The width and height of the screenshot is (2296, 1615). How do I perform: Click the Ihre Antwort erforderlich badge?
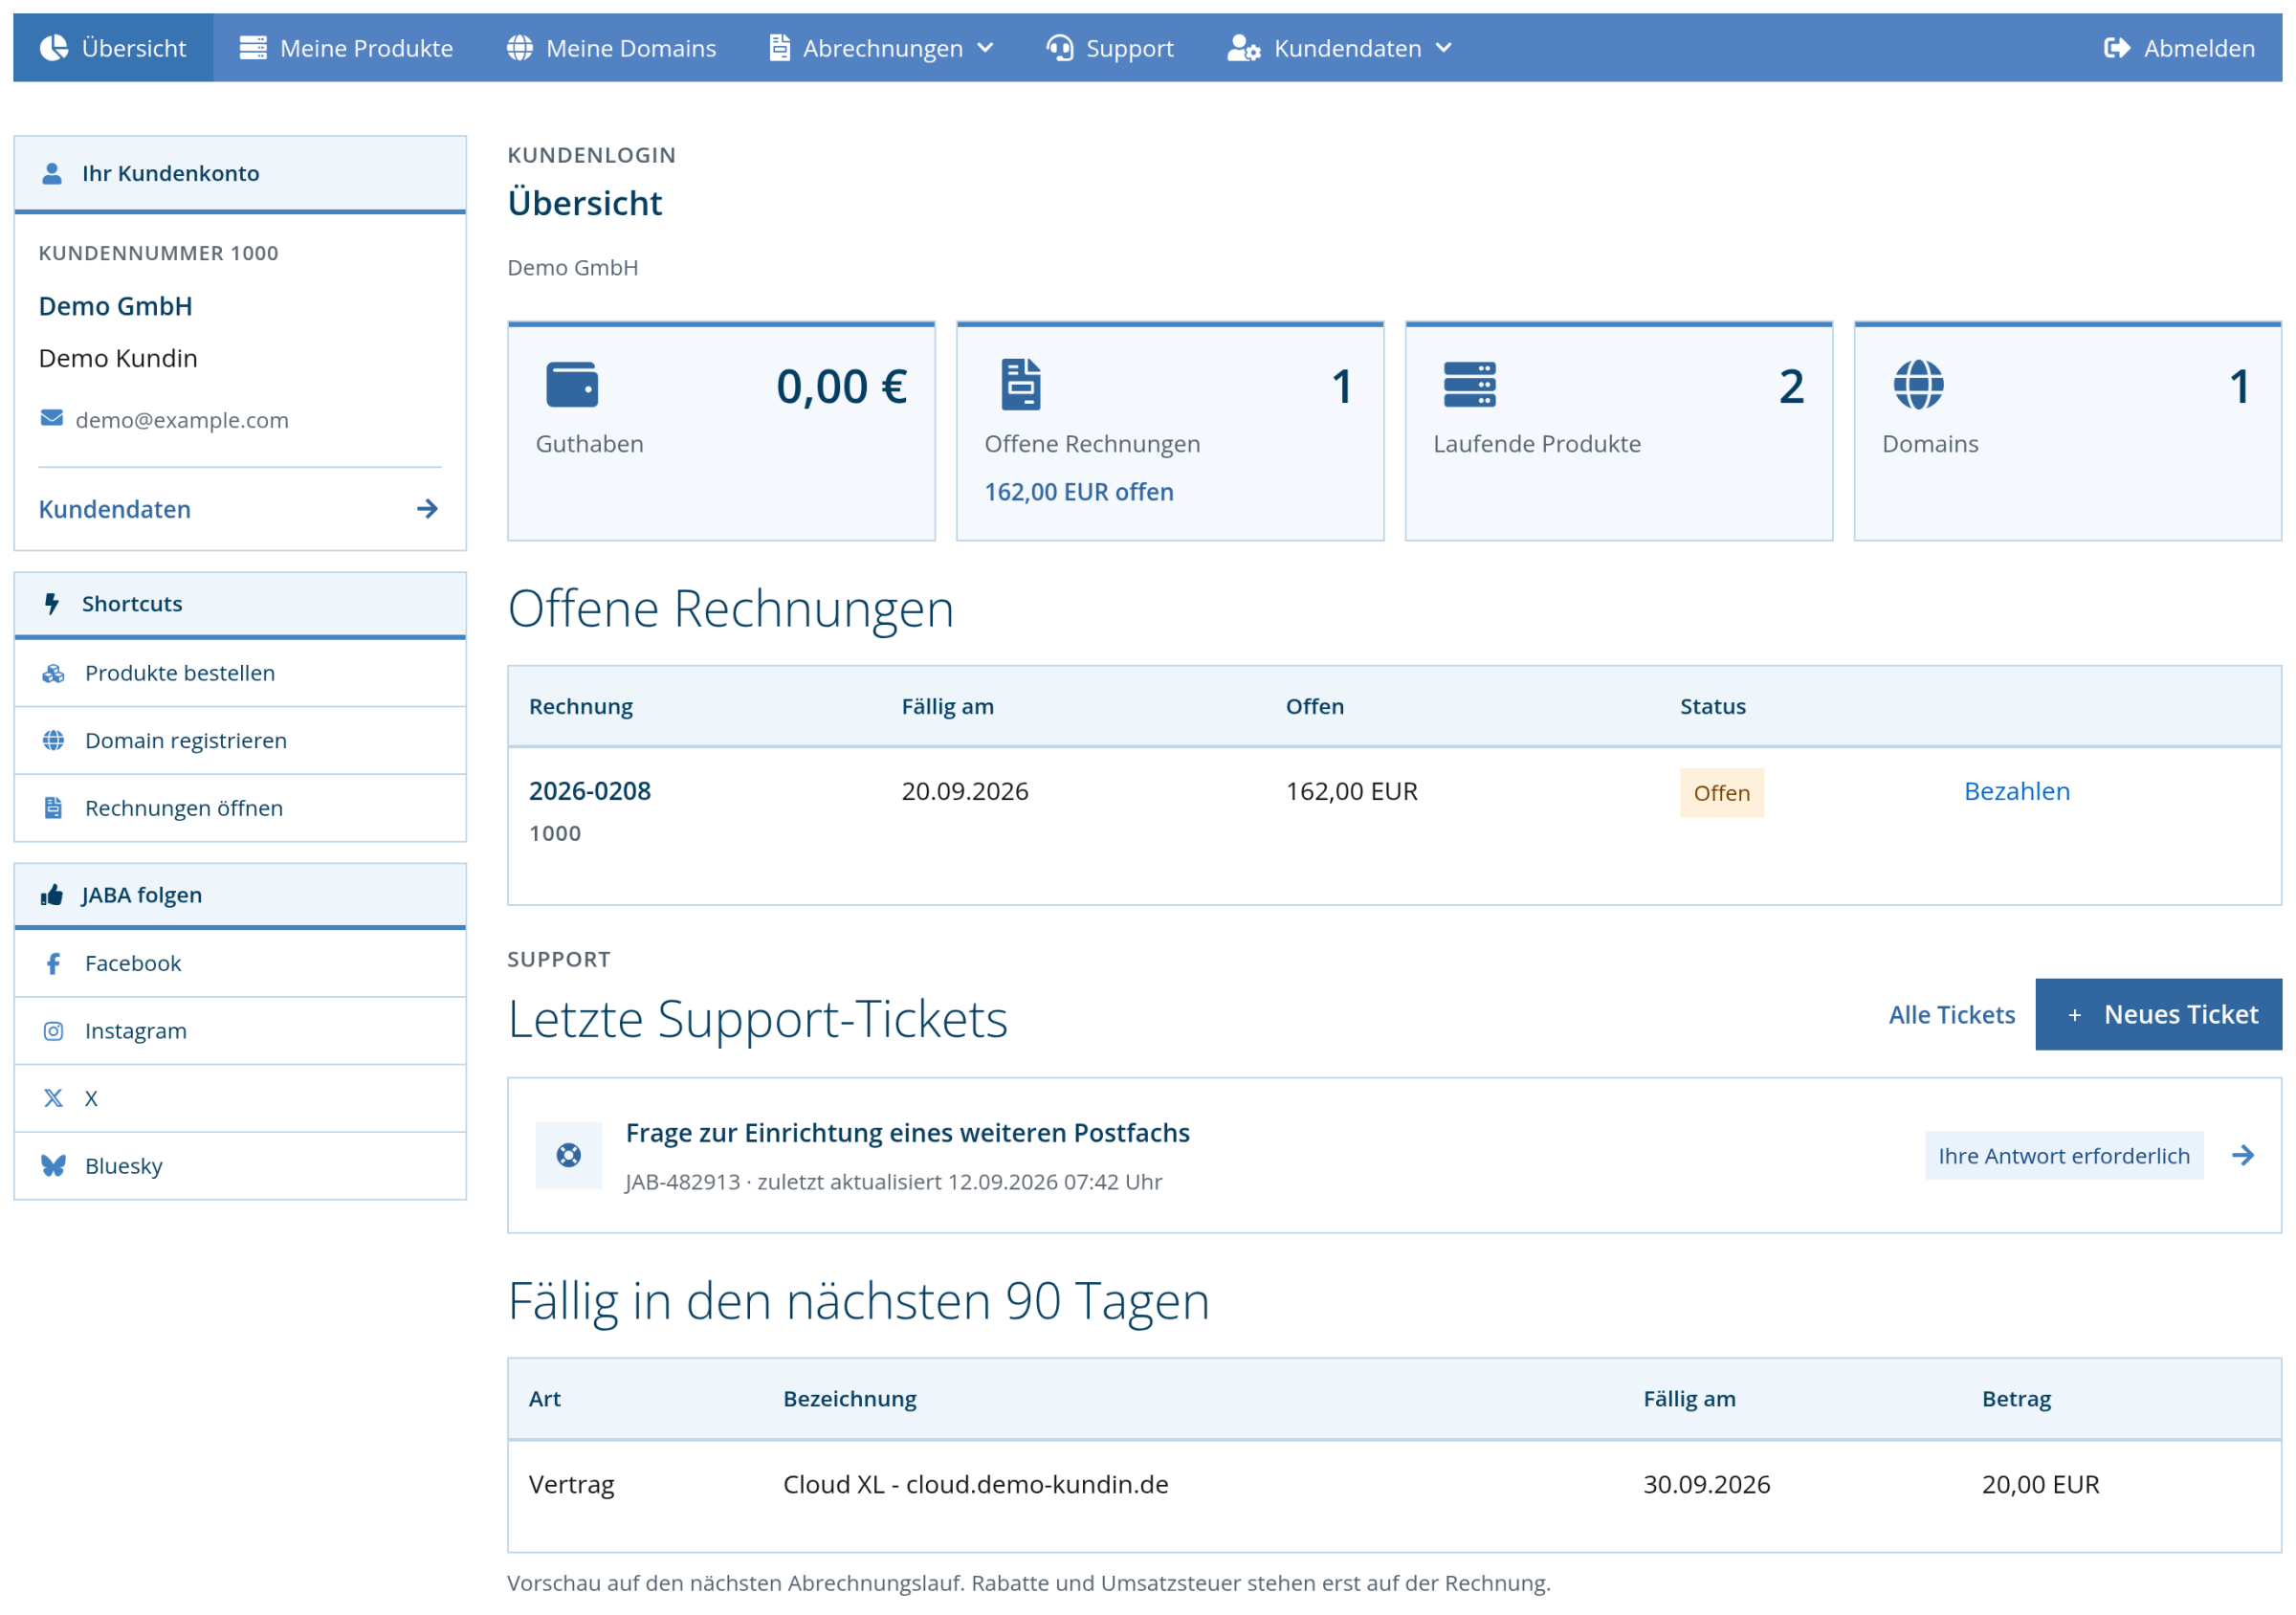[x=2064, y=1156]
